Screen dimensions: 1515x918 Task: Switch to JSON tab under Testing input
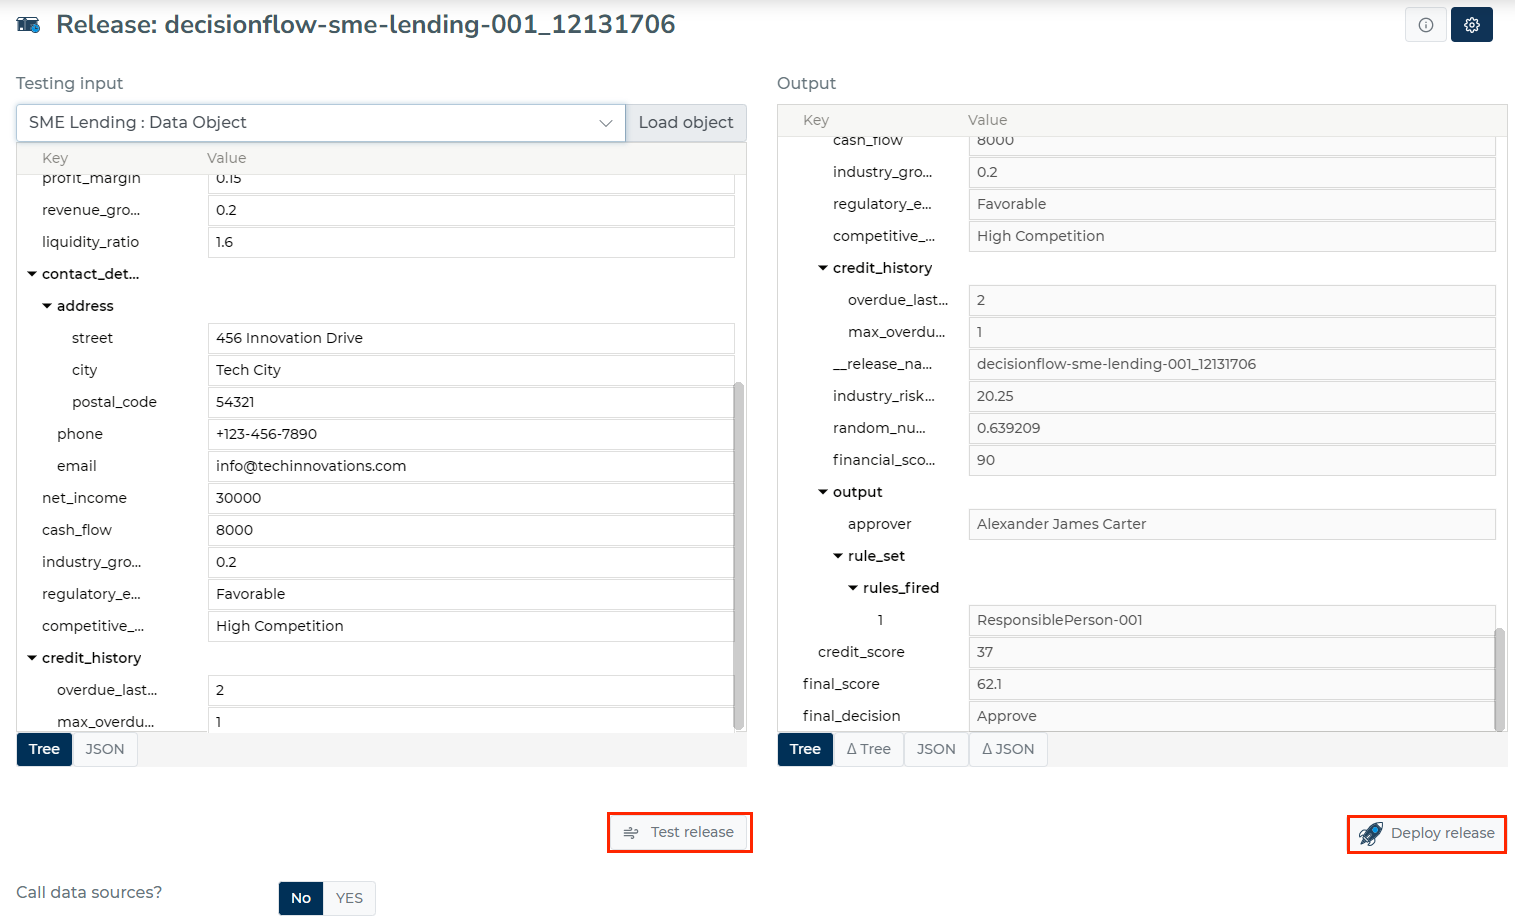pos(105,749)
